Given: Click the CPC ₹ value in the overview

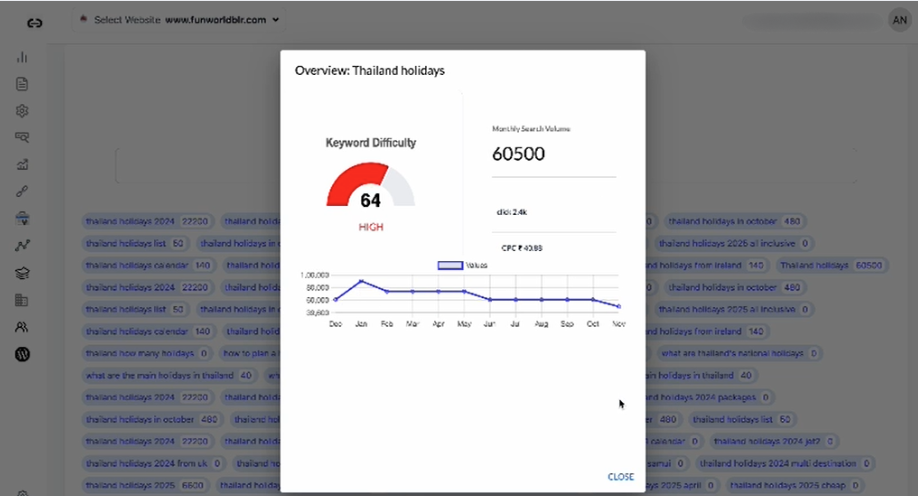Looking at the screenshot, I should point(522,248).
